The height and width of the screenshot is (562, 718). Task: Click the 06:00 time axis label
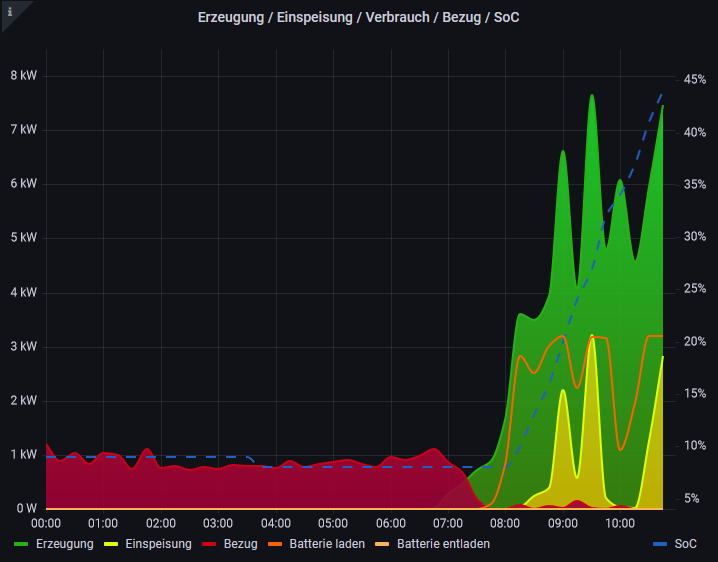click(391, 524)
